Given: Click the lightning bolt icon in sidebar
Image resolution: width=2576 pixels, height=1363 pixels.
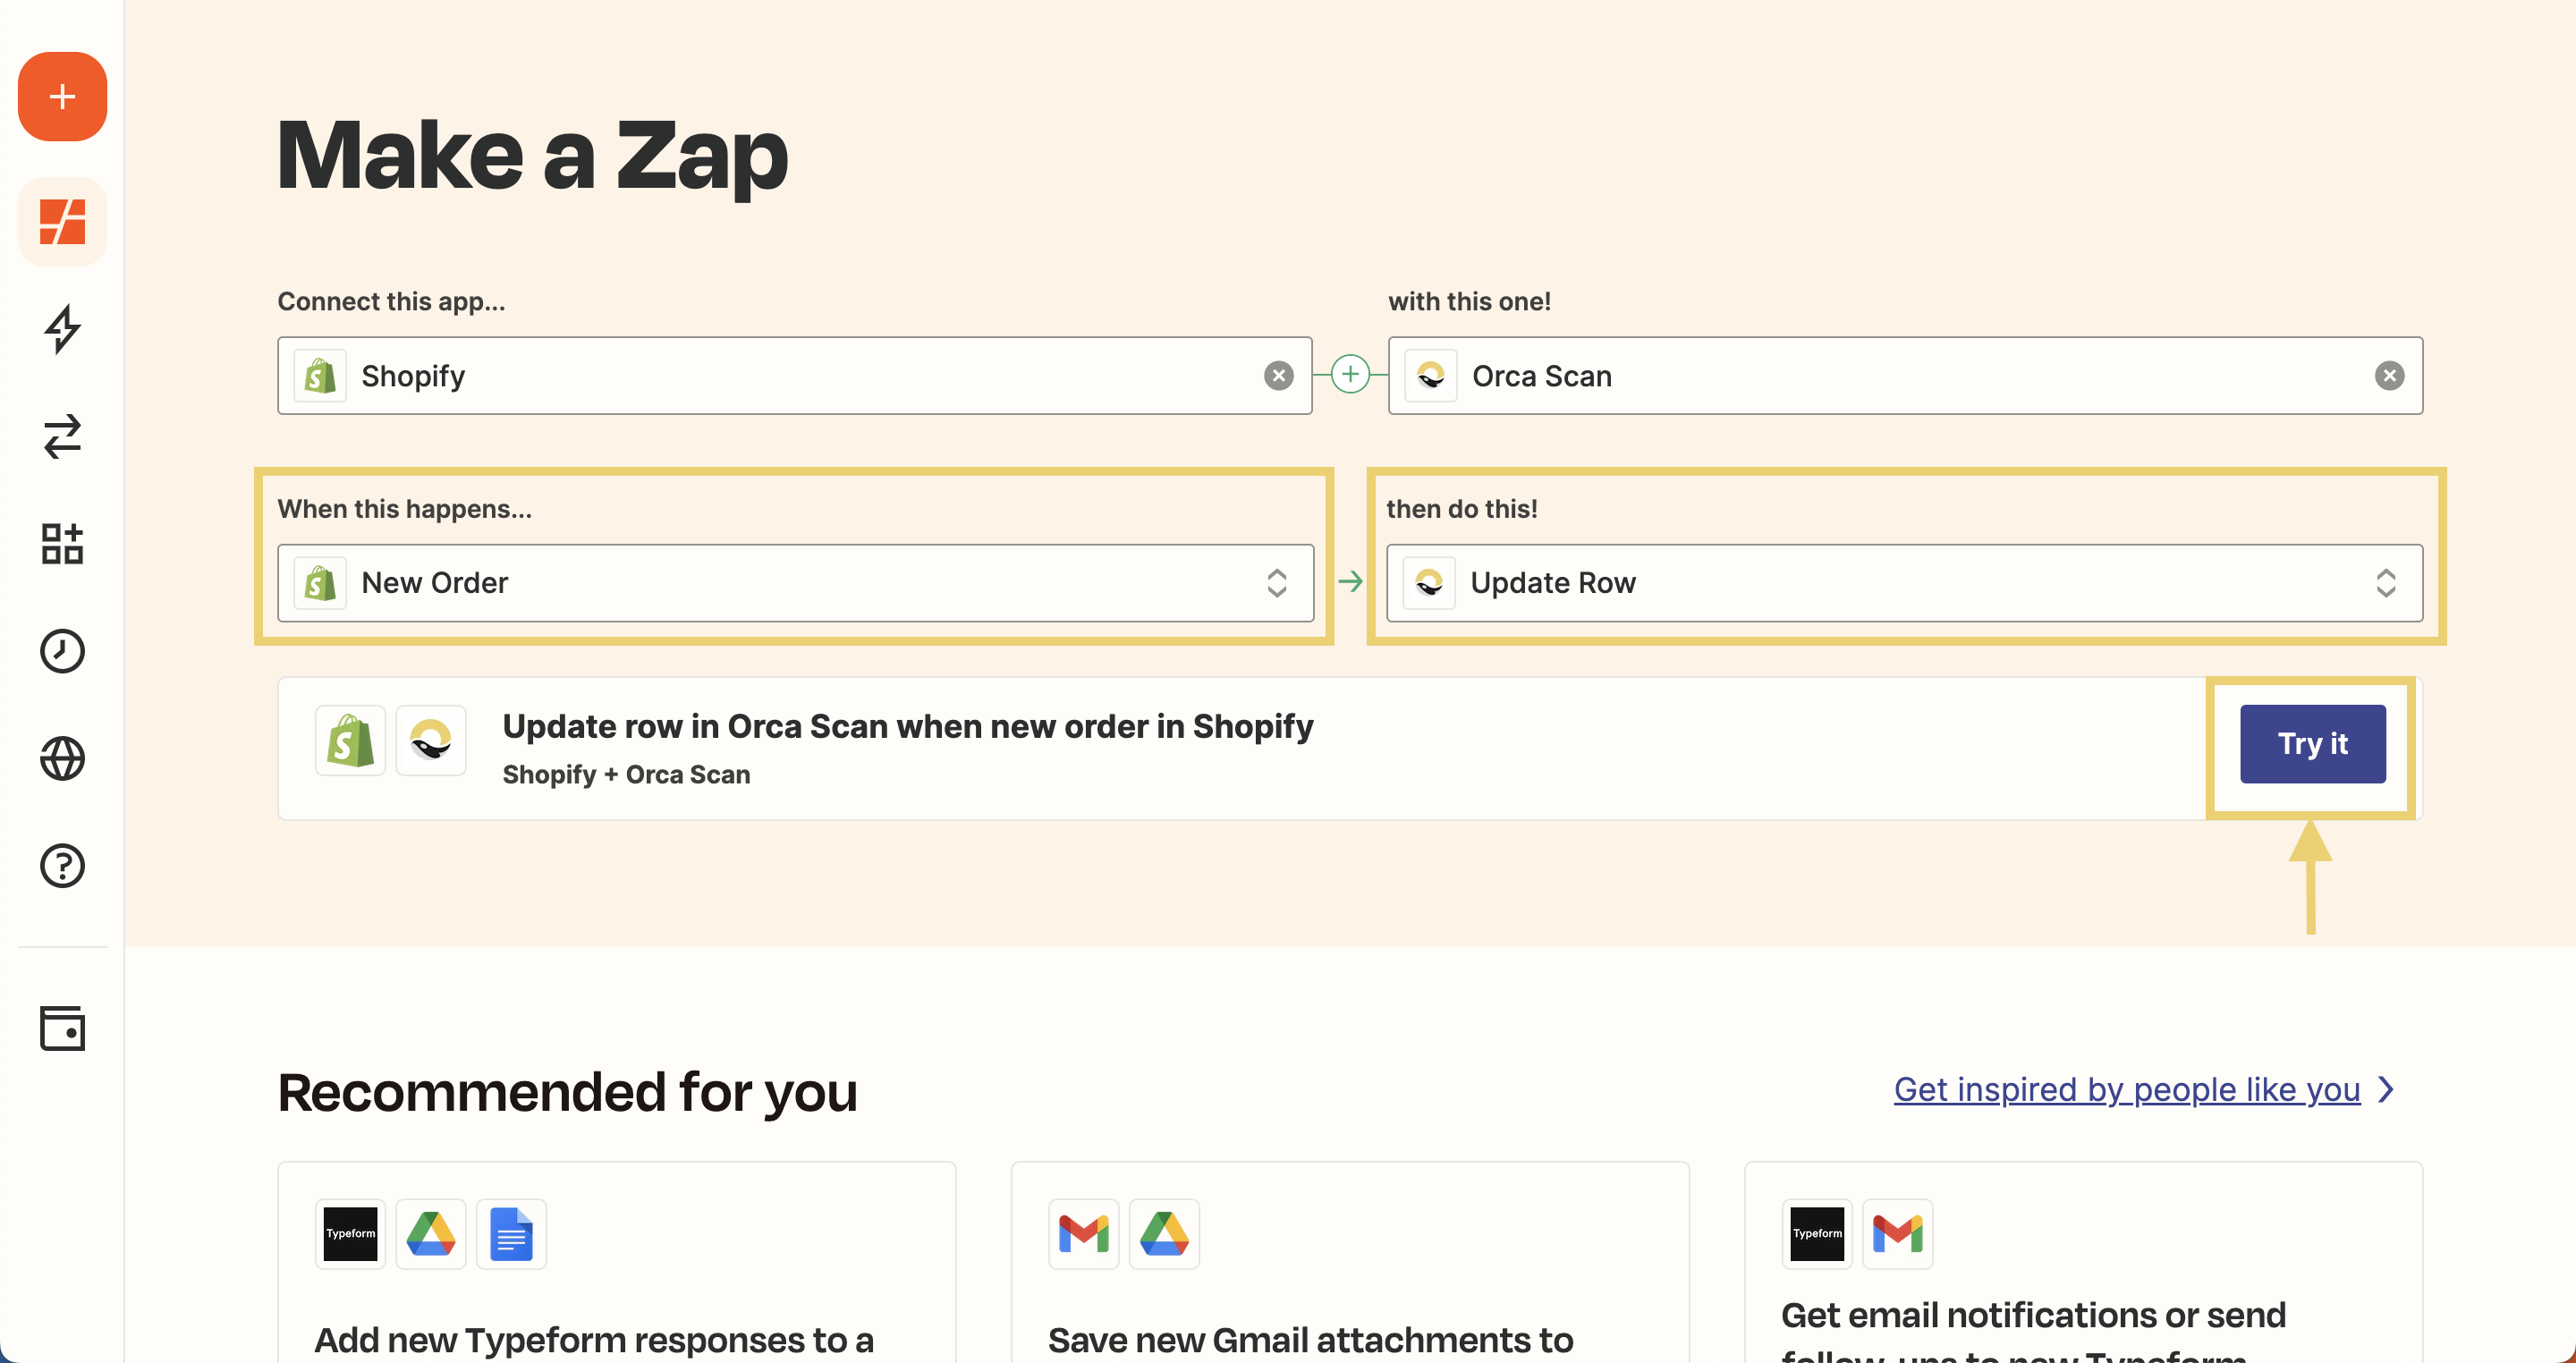Looking at the screenshot, I should pyautogui.click(x=62, y=329).
